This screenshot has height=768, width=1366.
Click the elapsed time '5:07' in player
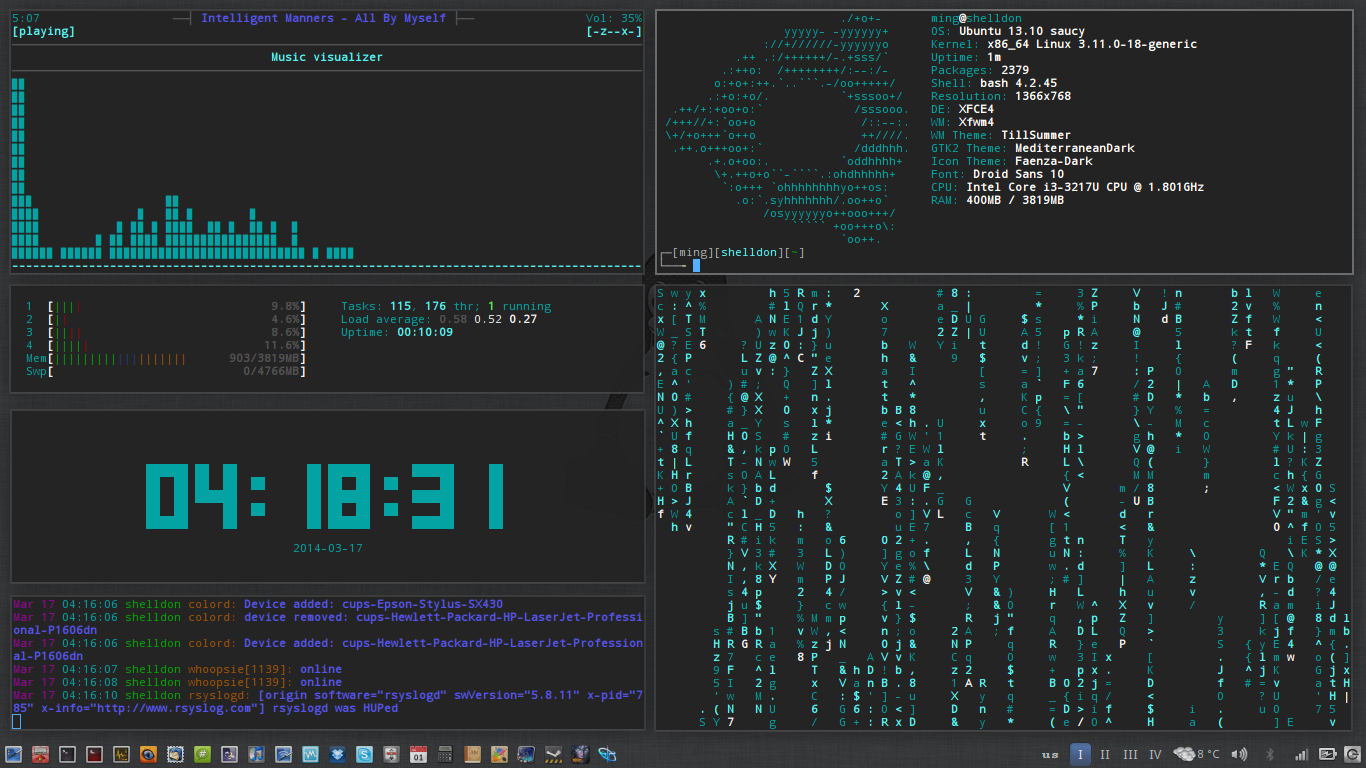26,18
